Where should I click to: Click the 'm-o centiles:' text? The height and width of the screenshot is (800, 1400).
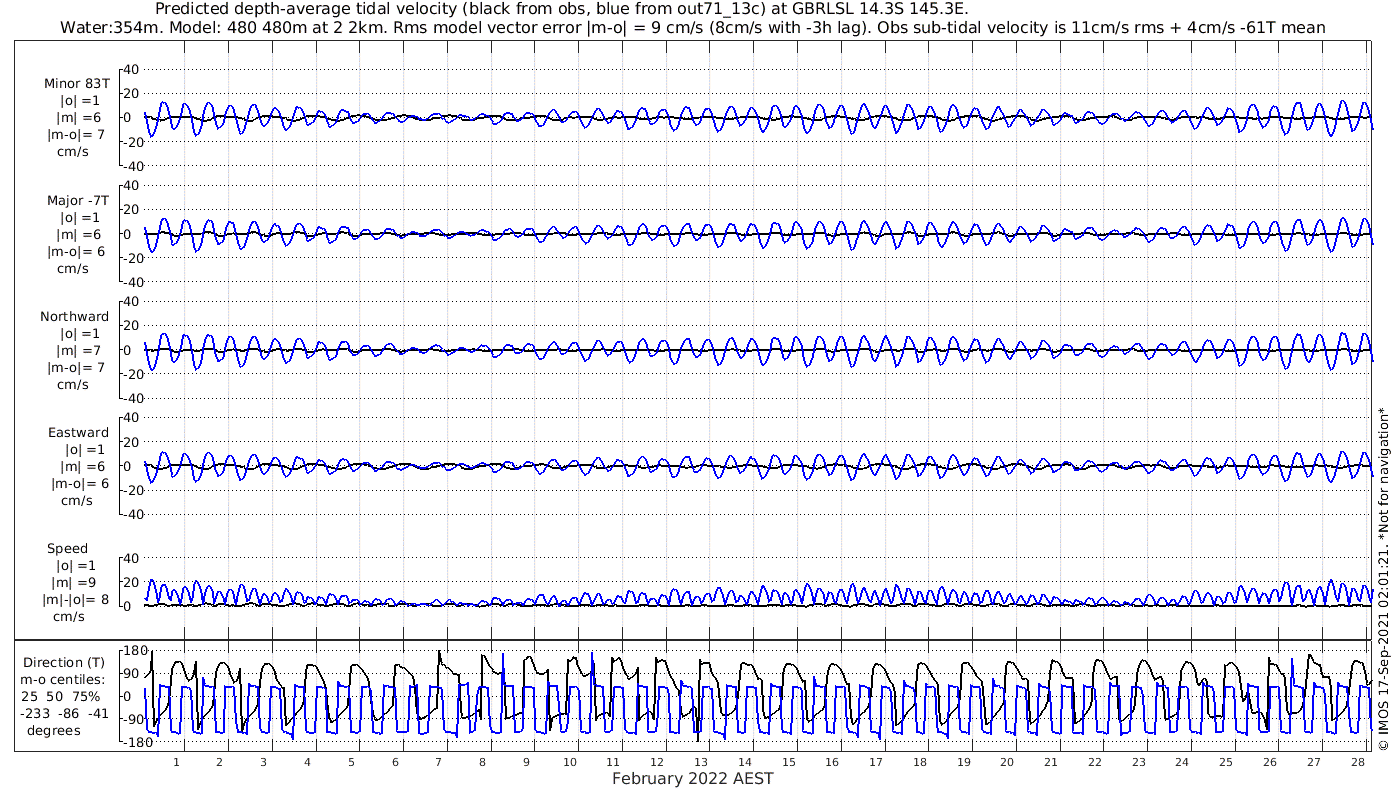(x=63, y=680)
